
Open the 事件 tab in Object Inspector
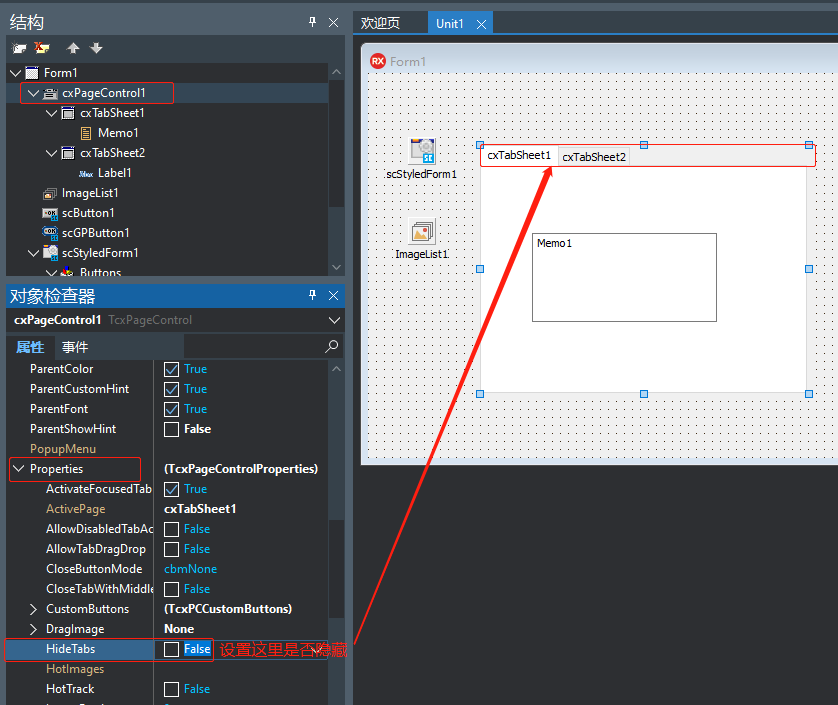(75, 347)
